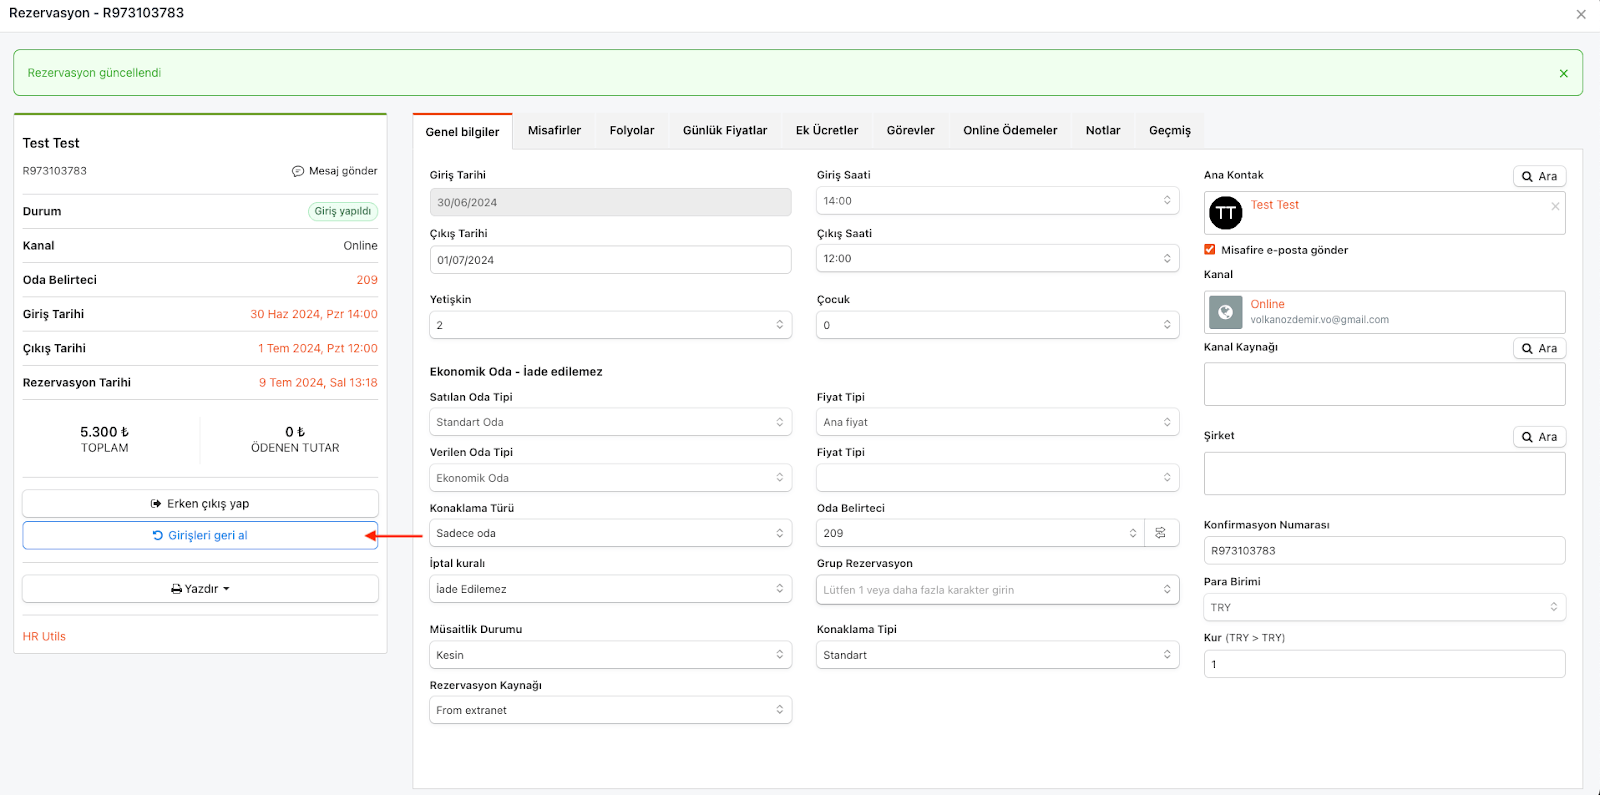The height and width of the screenshot is (795, 1600).
Task: Search for a contact with Ana Kontak Ara
Action: (1539, 176)
